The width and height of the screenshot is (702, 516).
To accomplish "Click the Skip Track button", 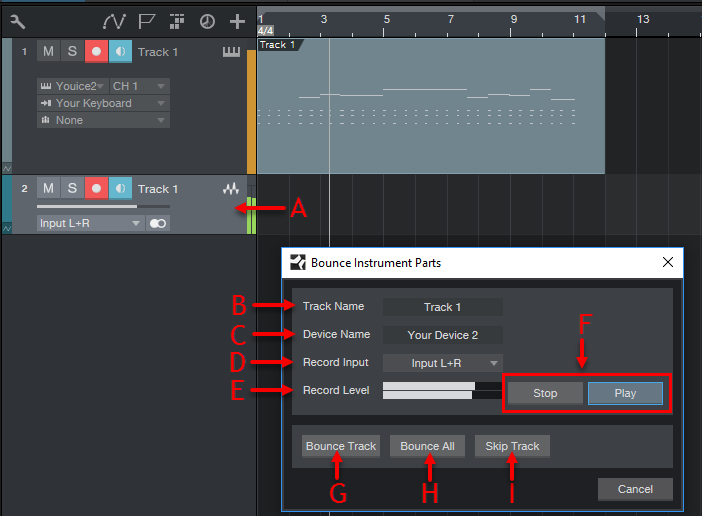I will (x=512, y=446).
